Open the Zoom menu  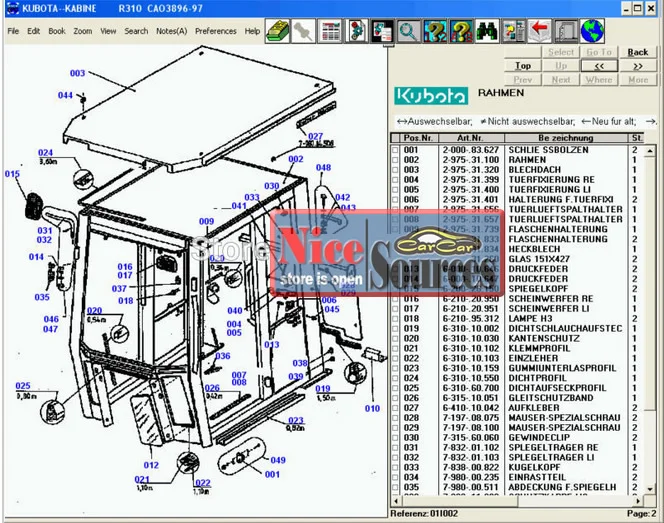pyautogui.click(x=83, y=31)
